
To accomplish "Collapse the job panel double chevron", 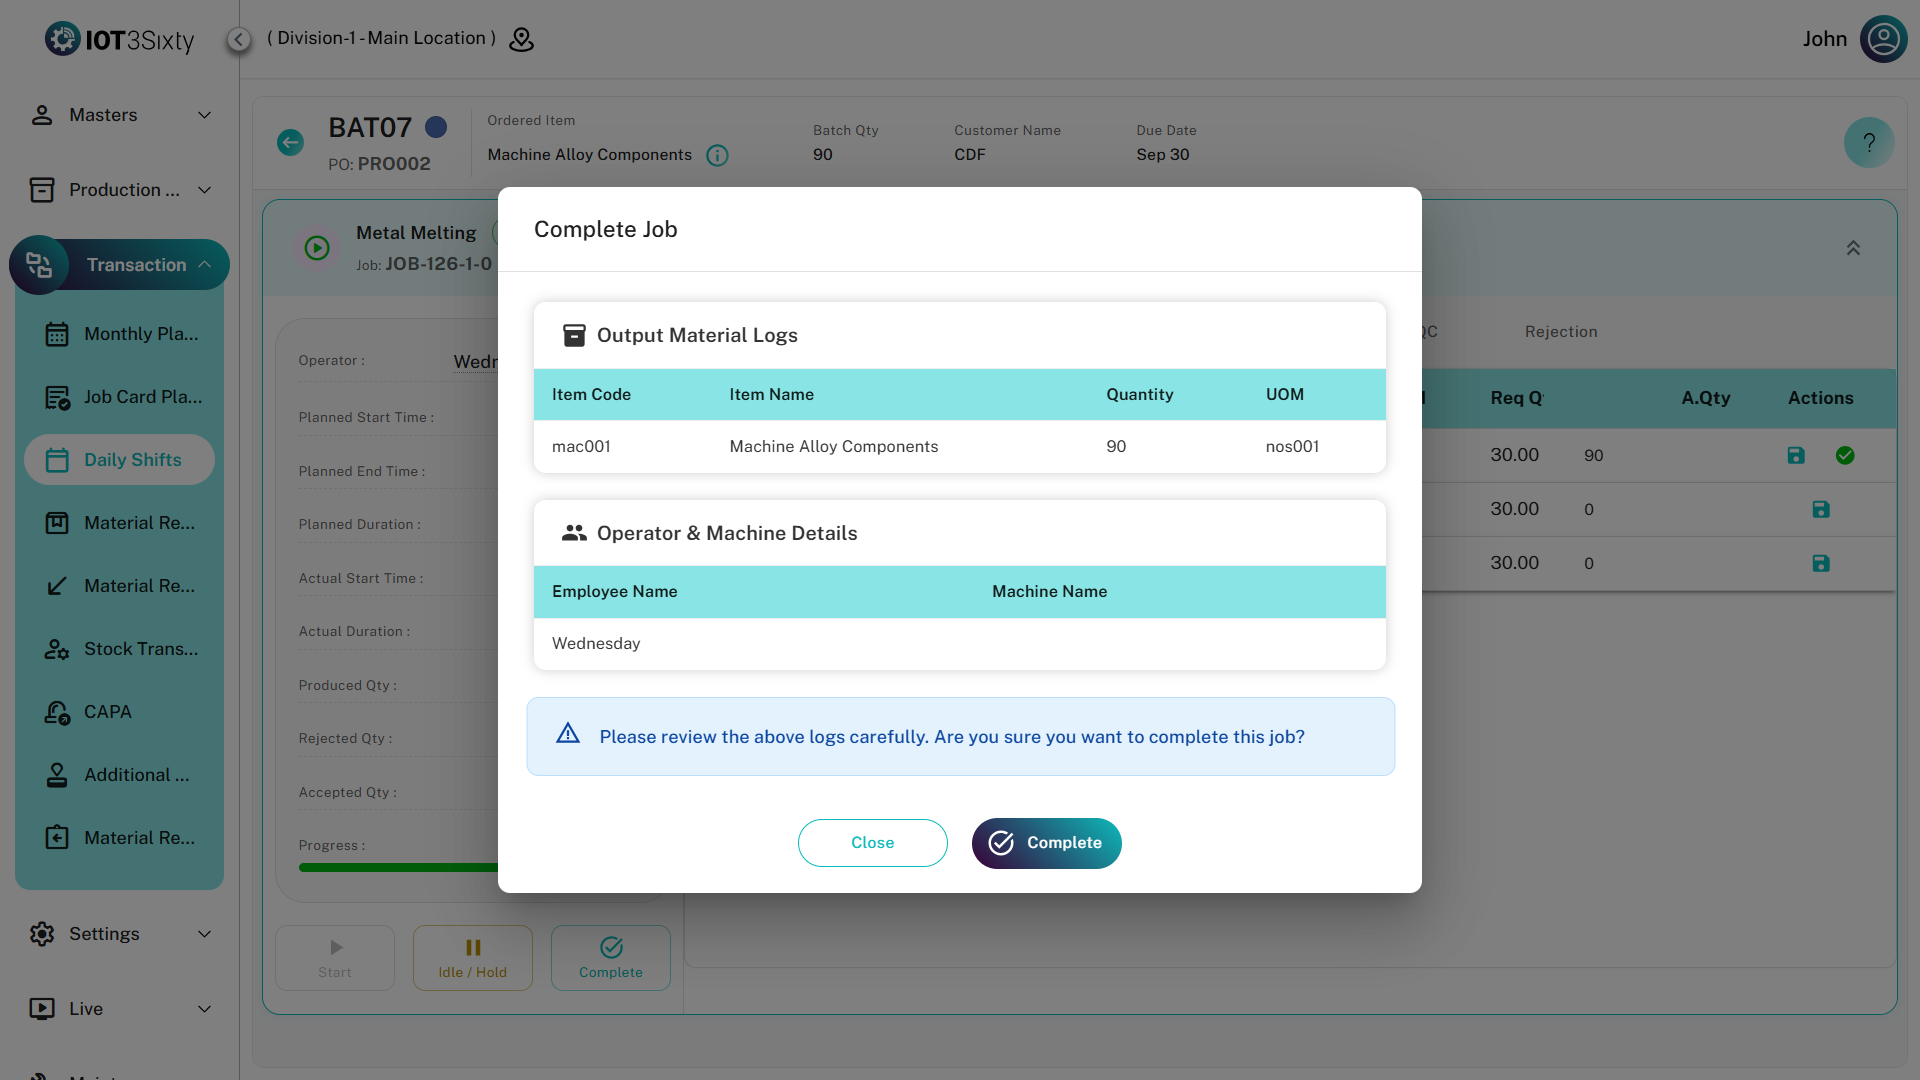I will [1853, 248].
